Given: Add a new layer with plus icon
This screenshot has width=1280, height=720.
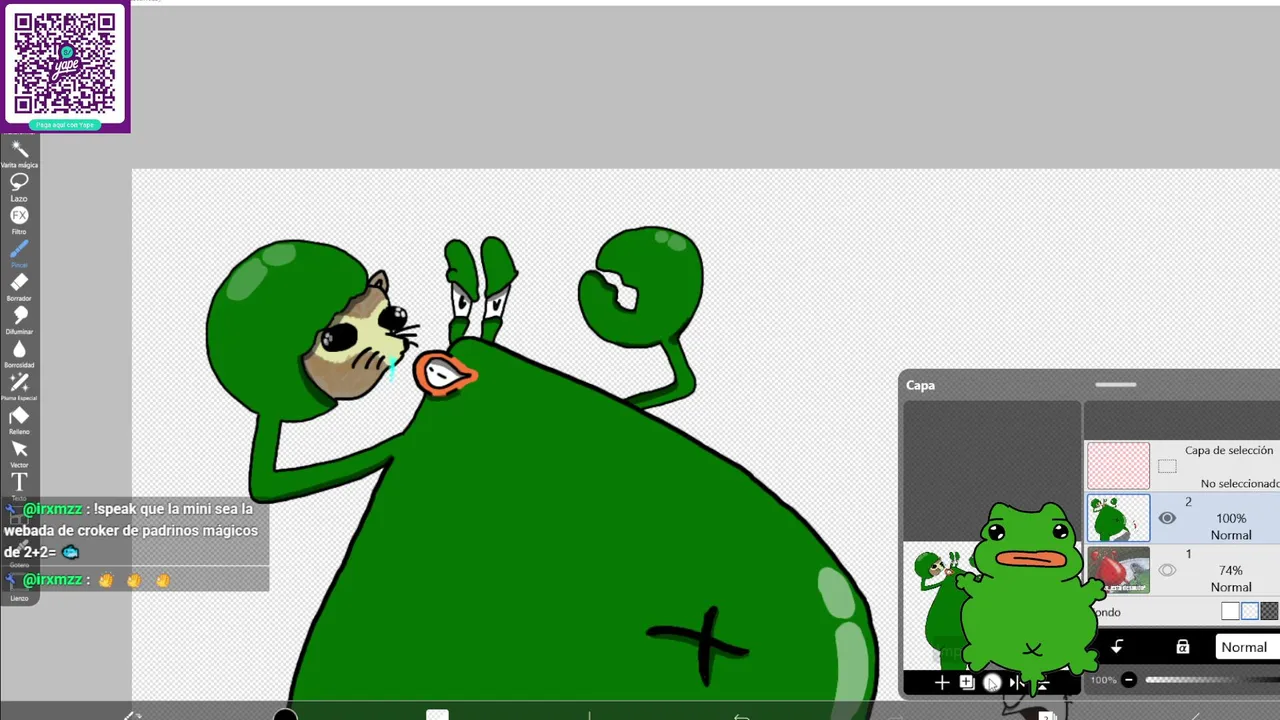Looking at the screenshot, I should [941, 683].
